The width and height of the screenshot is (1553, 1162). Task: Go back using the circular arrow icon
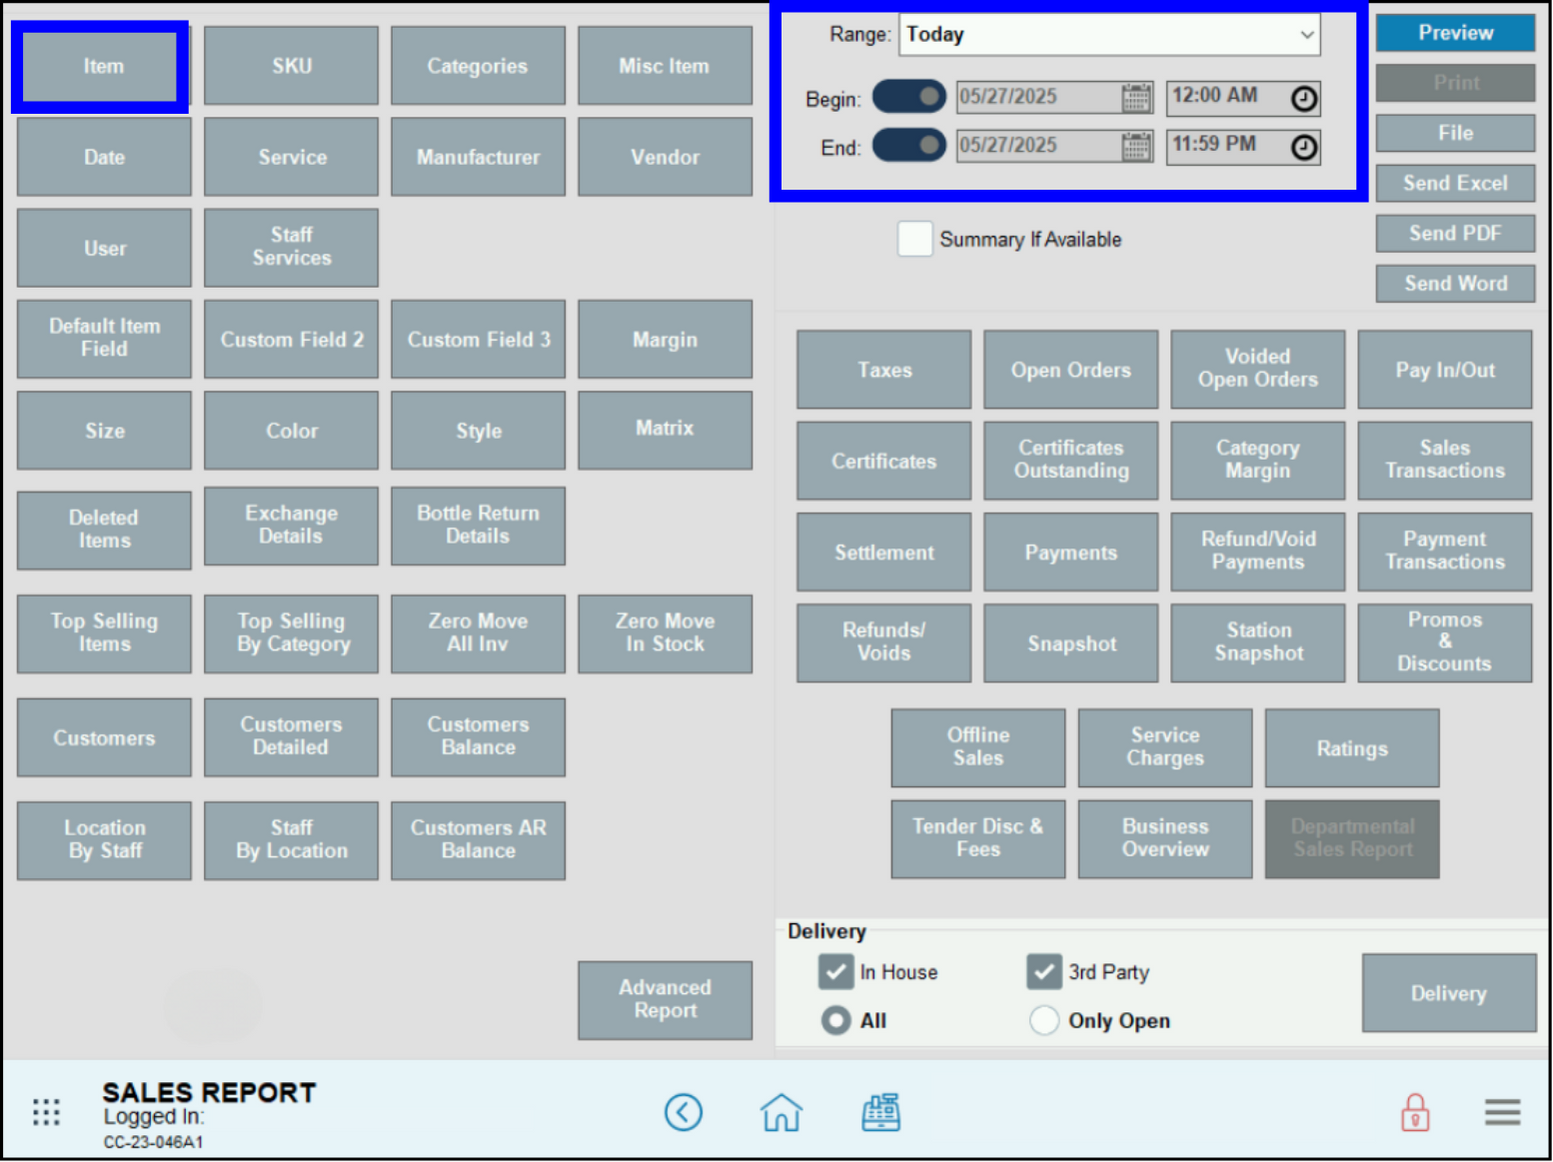[x=684, y=1112]
